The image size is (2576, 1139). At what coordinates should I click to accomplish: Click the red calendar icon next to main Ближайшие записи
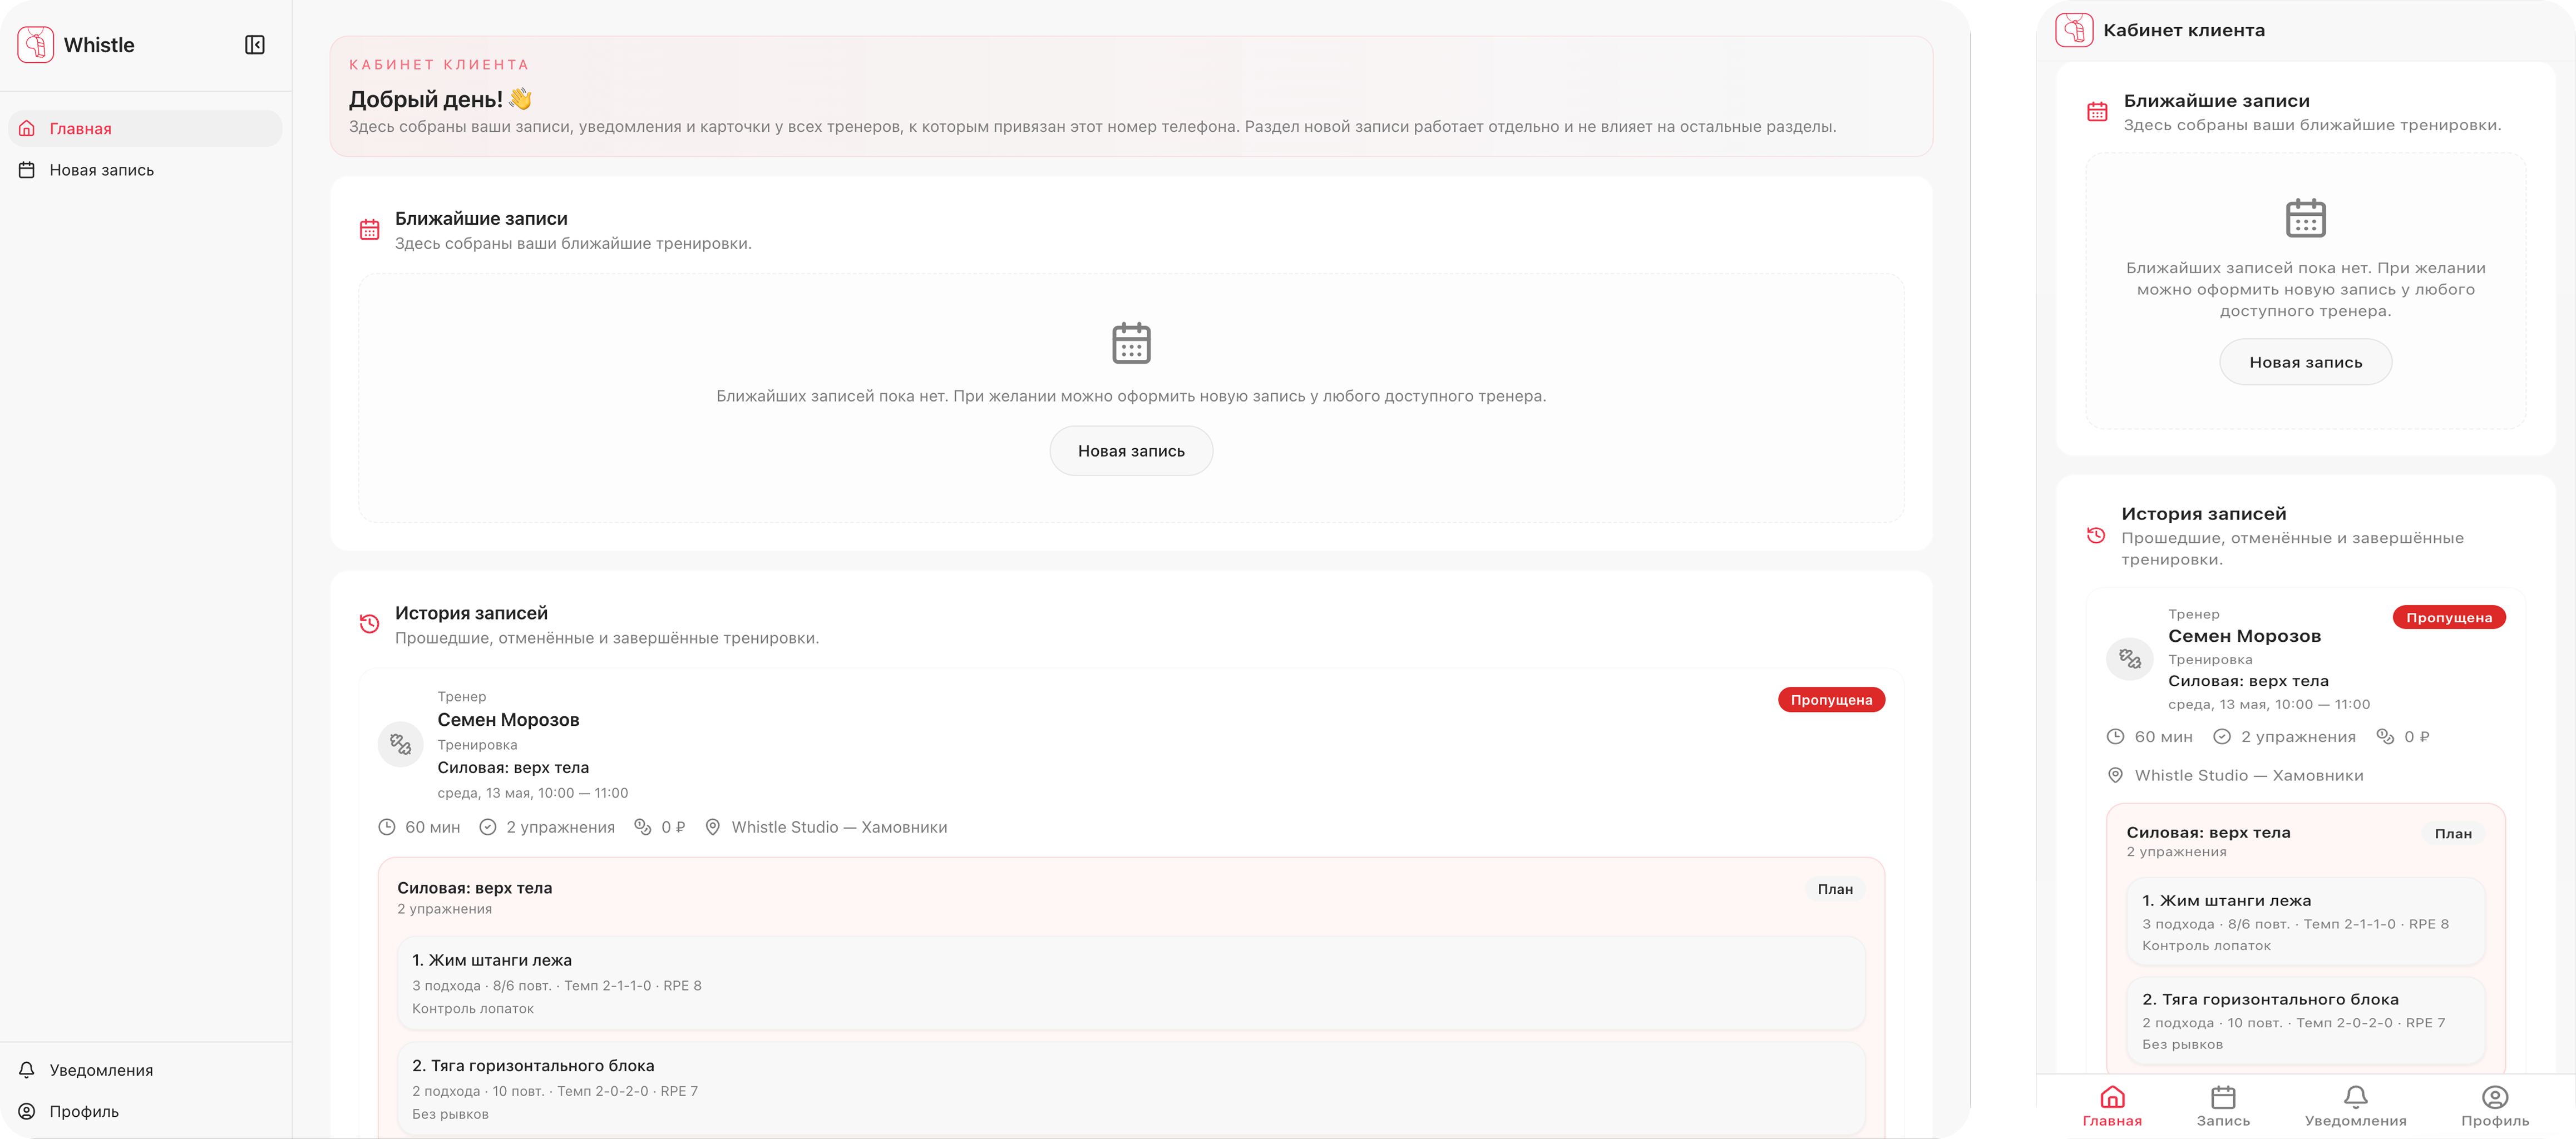click(369, 230)
